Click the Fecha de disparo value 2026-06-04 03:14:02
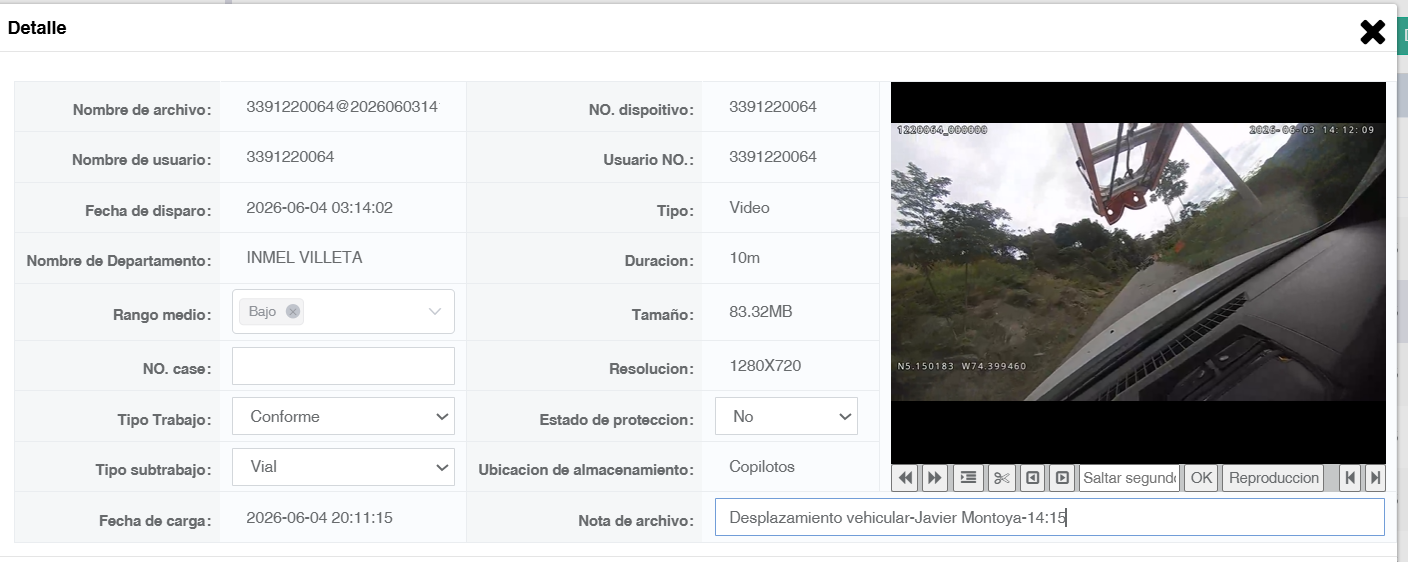Screen dimensions: 1408x562 319,208
